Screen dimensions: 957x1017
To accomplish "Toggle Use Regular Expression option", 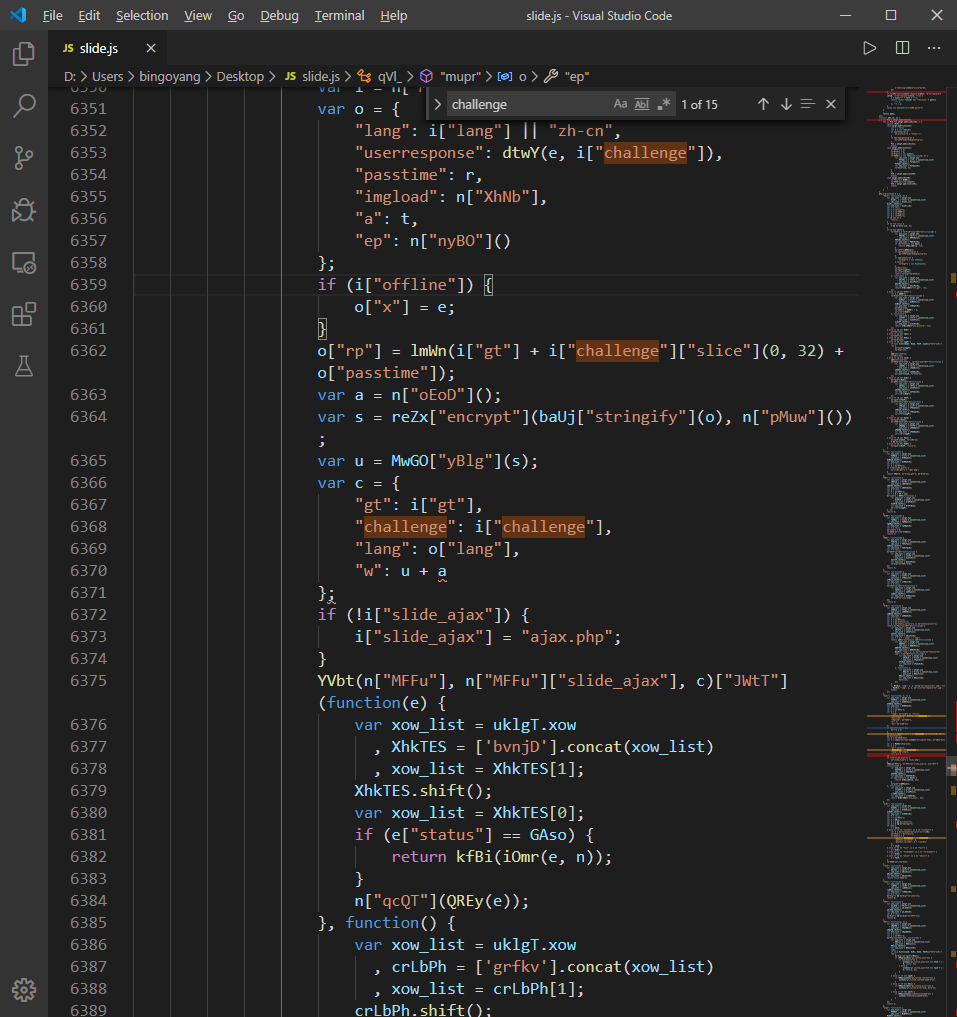I will click(x=663, y=104).
